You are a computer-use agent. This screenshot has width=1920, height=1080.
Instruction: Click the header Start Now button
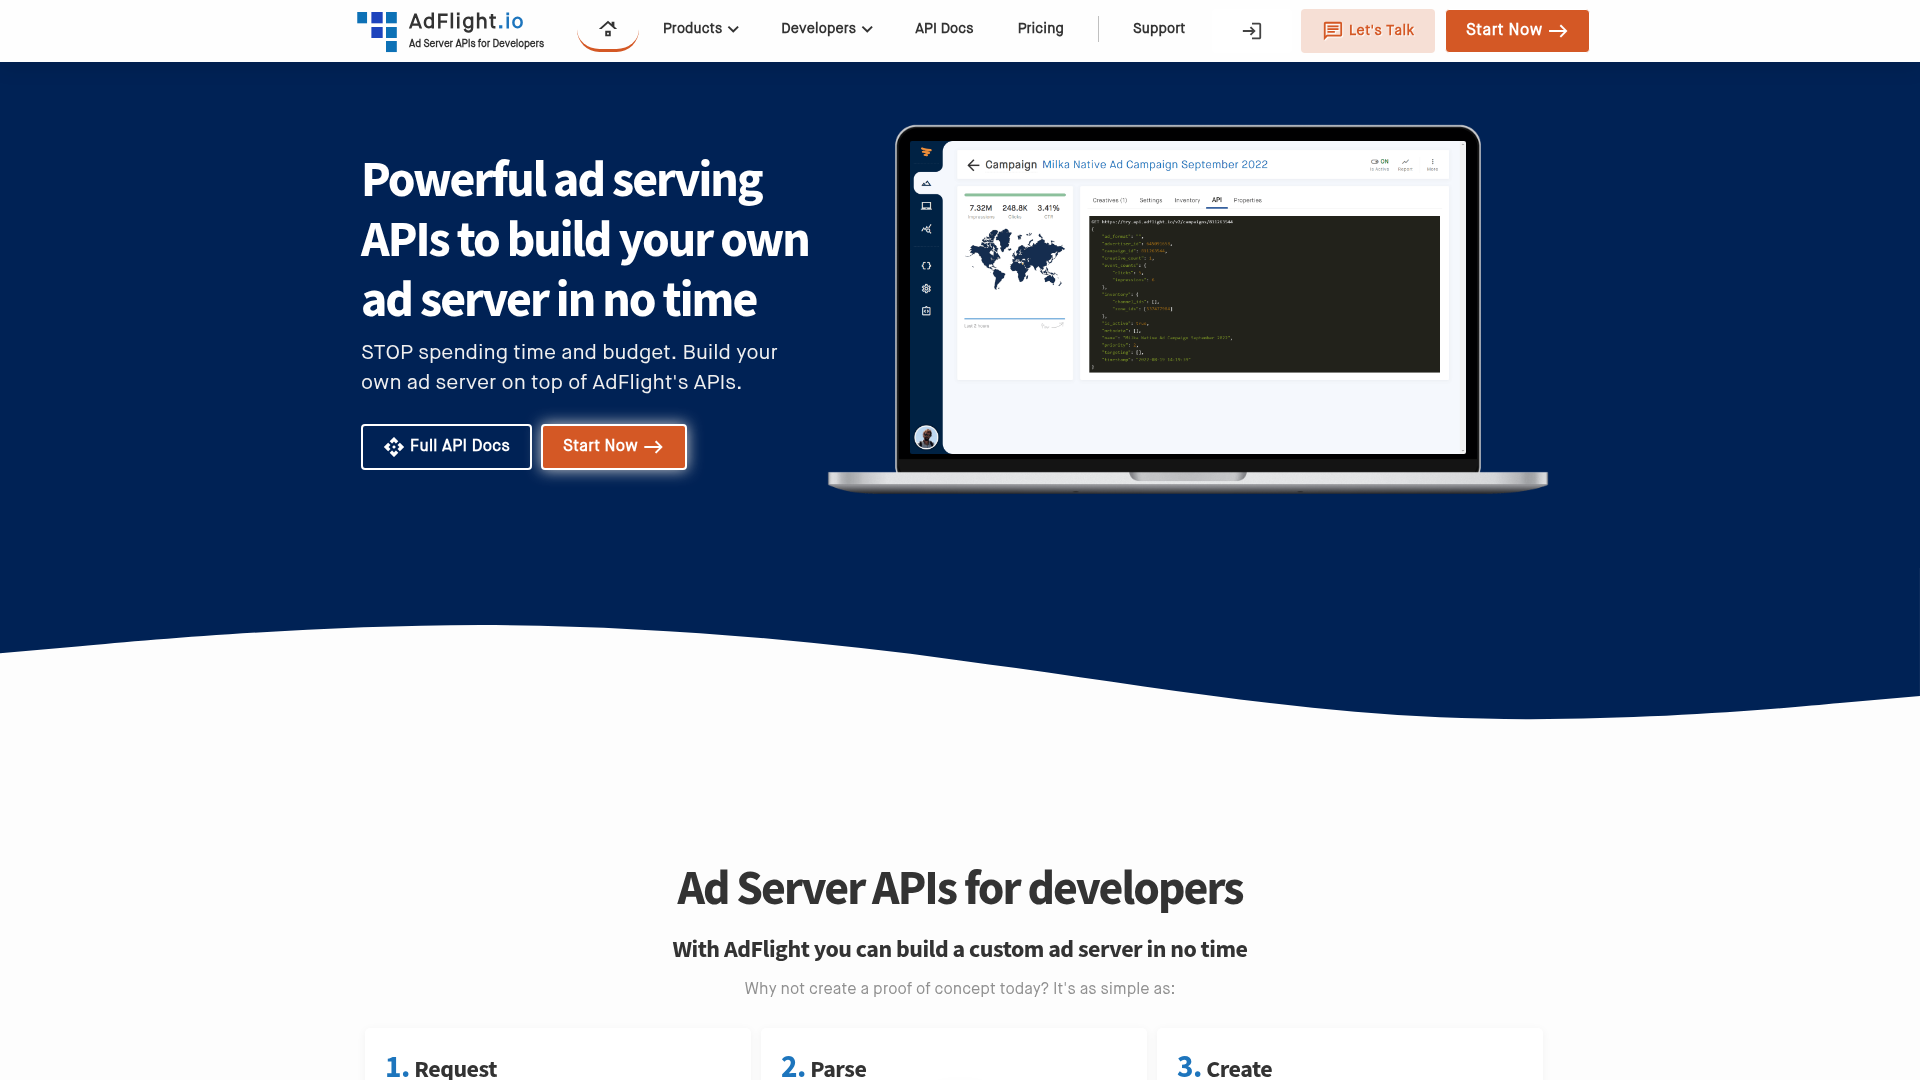point(1516,31)
